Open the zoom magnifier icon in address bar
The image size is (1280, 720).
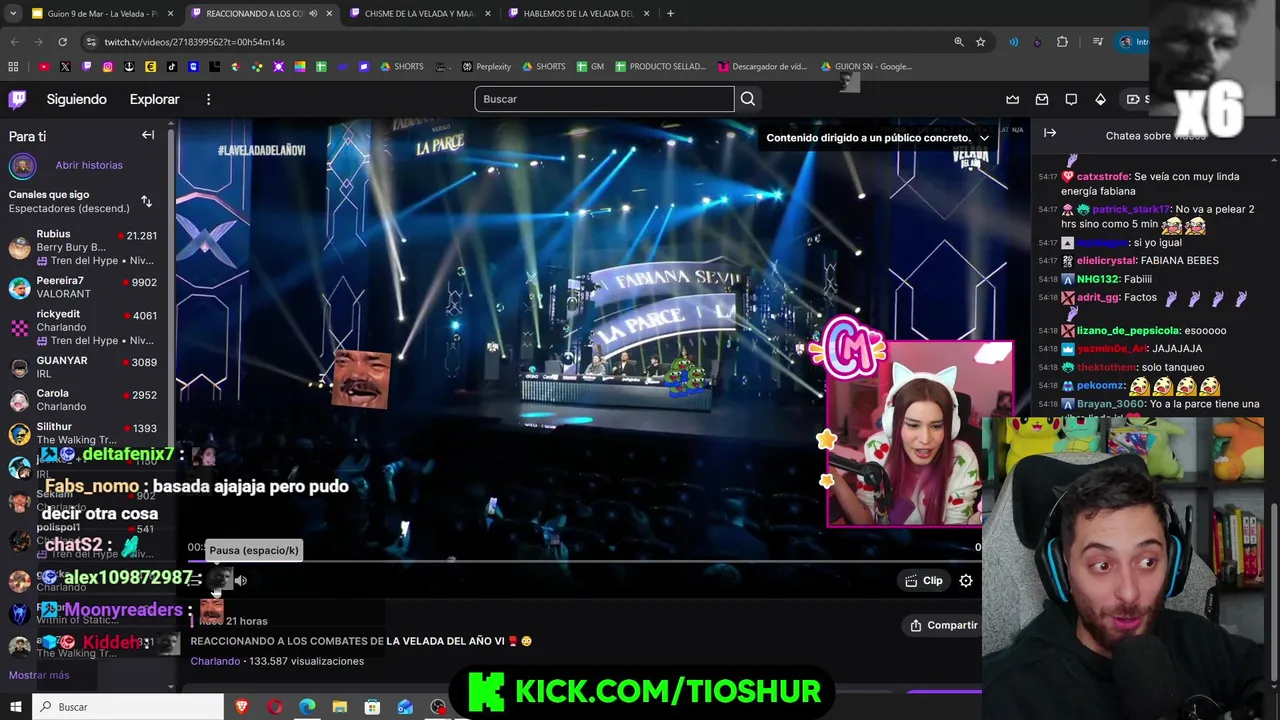point(958,42)
